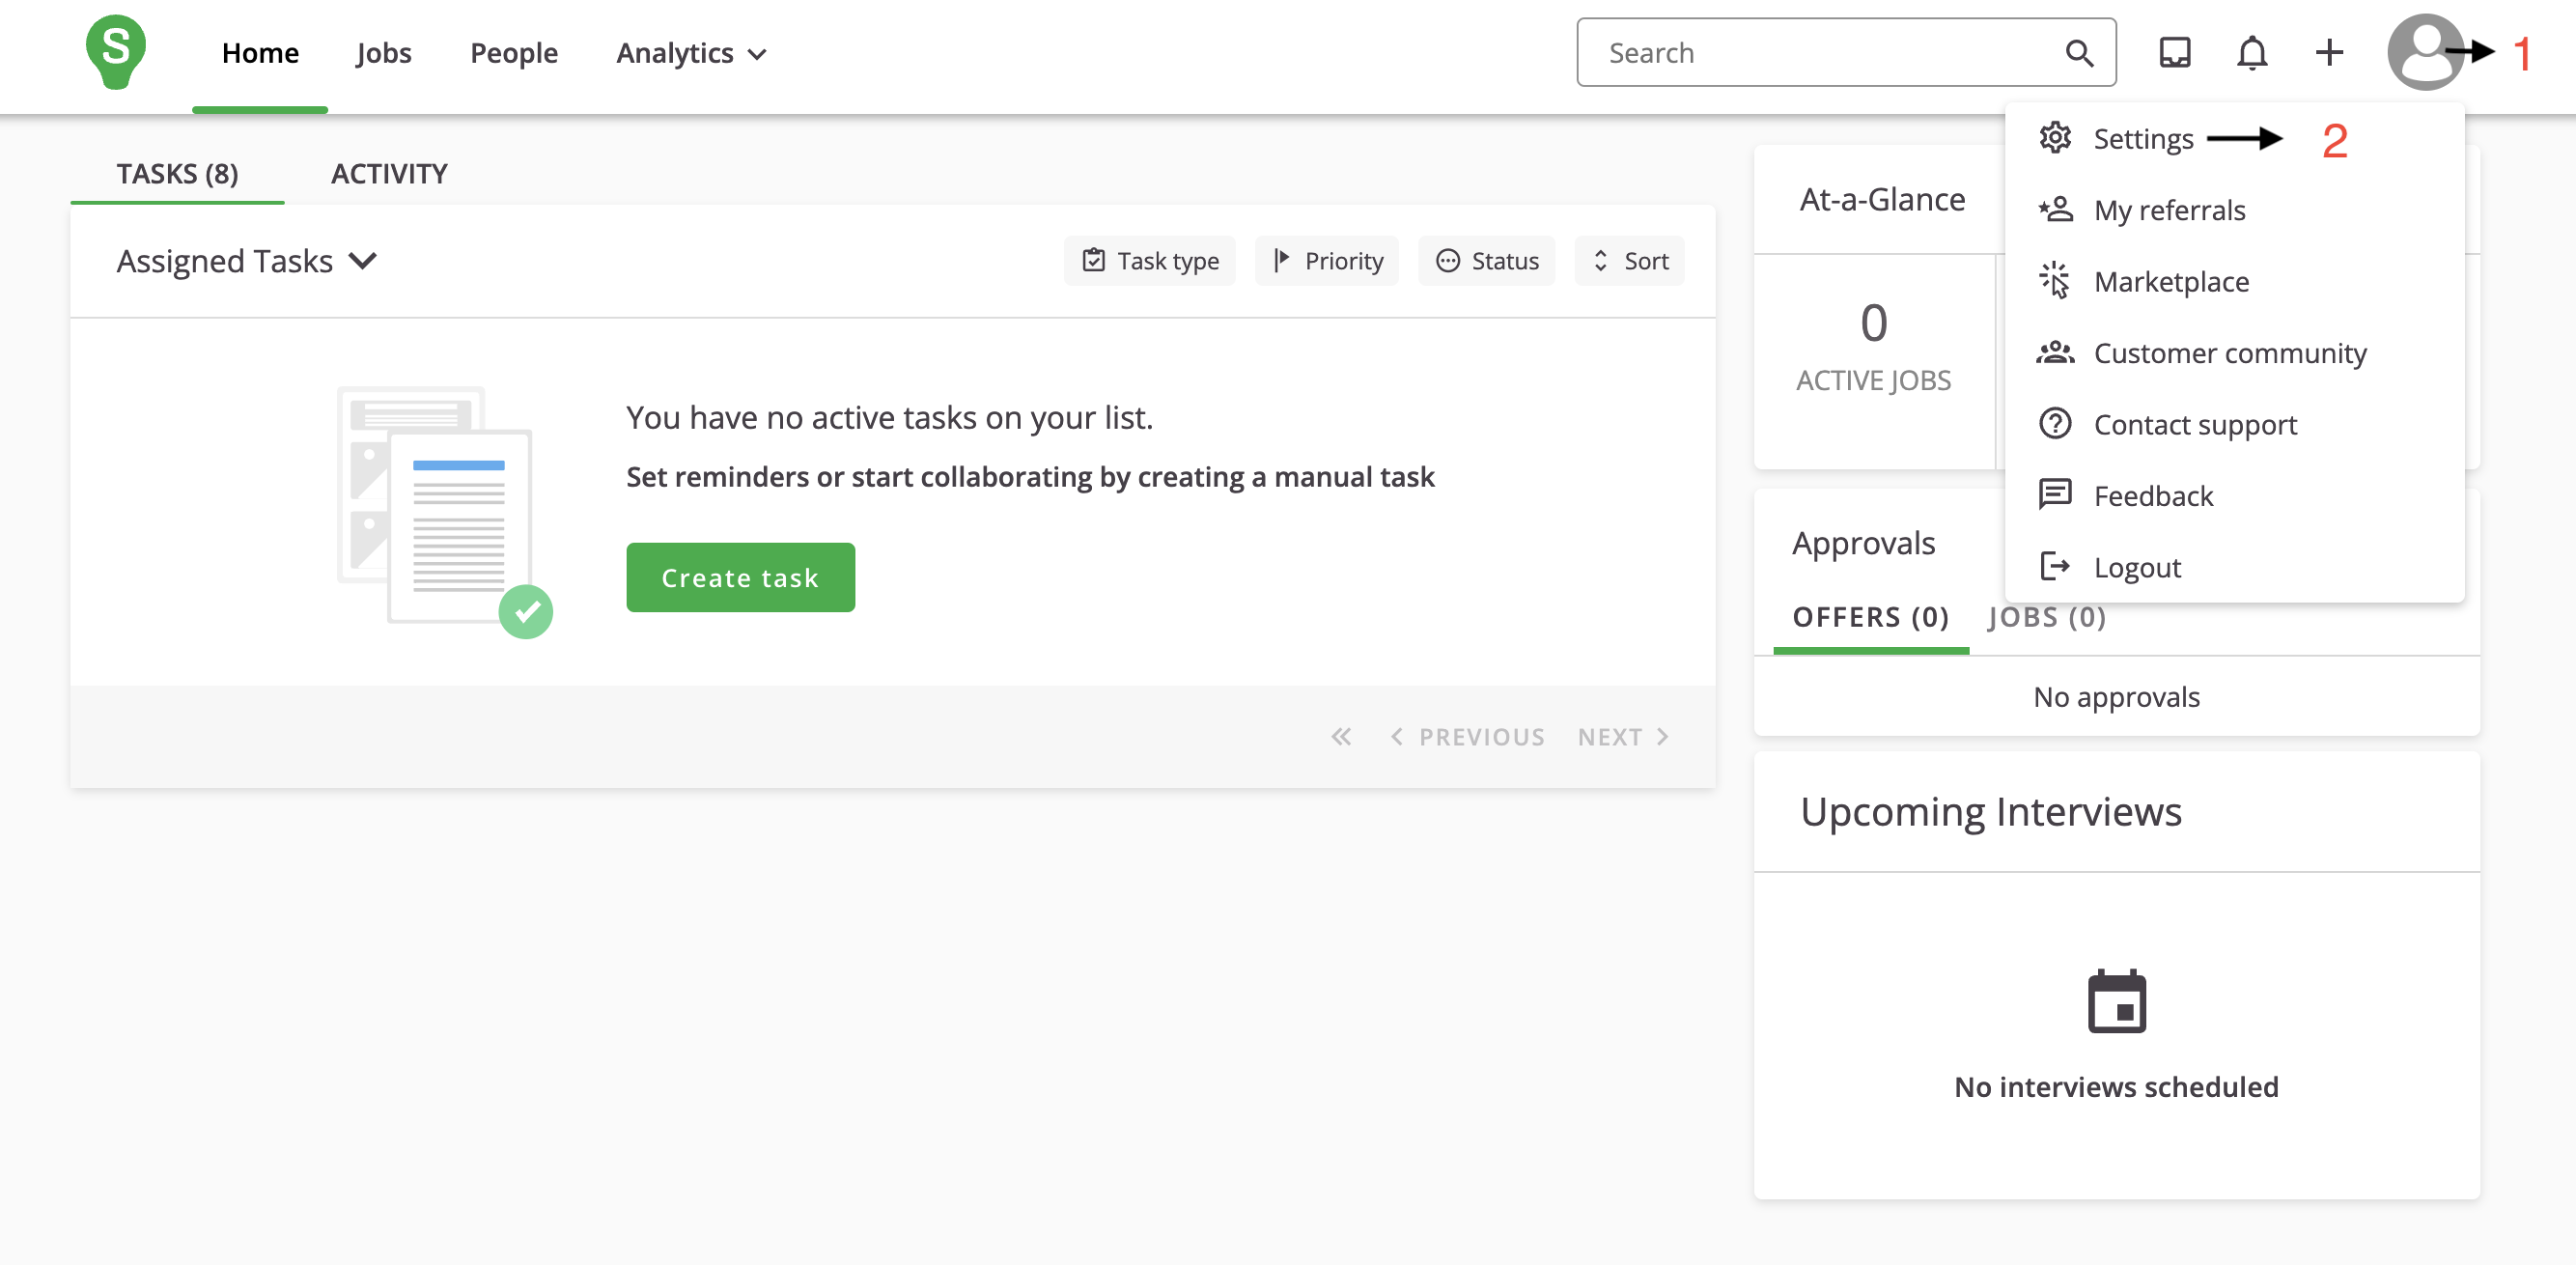Open Settings from profile menu
The height and width of the screenshot is (1265, 2576).
[2142, 139]
